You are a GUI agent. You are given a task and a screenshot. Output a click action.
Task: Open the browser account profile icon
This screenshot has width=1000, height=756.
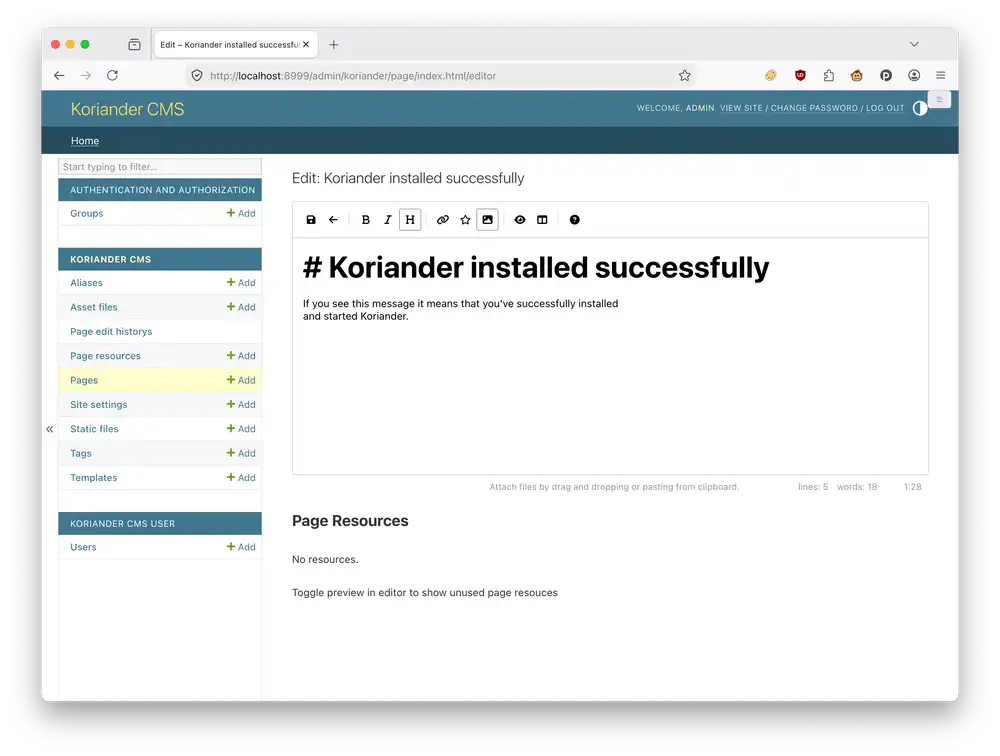[x=914, y=75]
